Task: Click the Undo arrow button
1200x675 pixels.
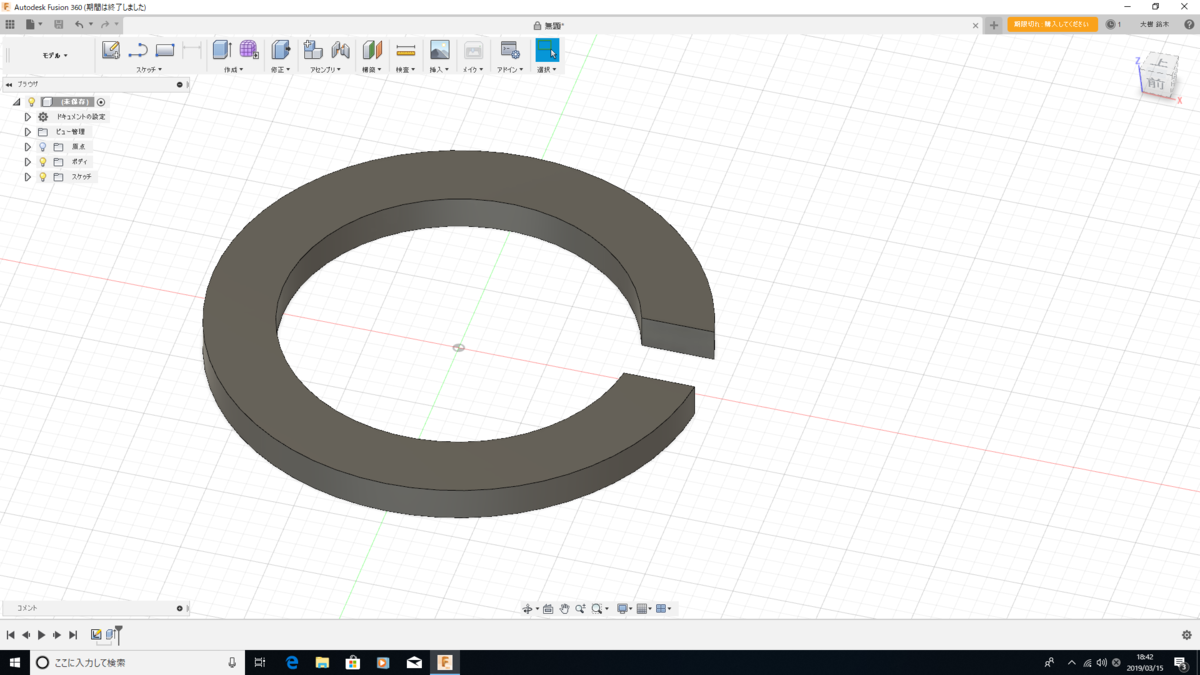Action: (79, 24)
